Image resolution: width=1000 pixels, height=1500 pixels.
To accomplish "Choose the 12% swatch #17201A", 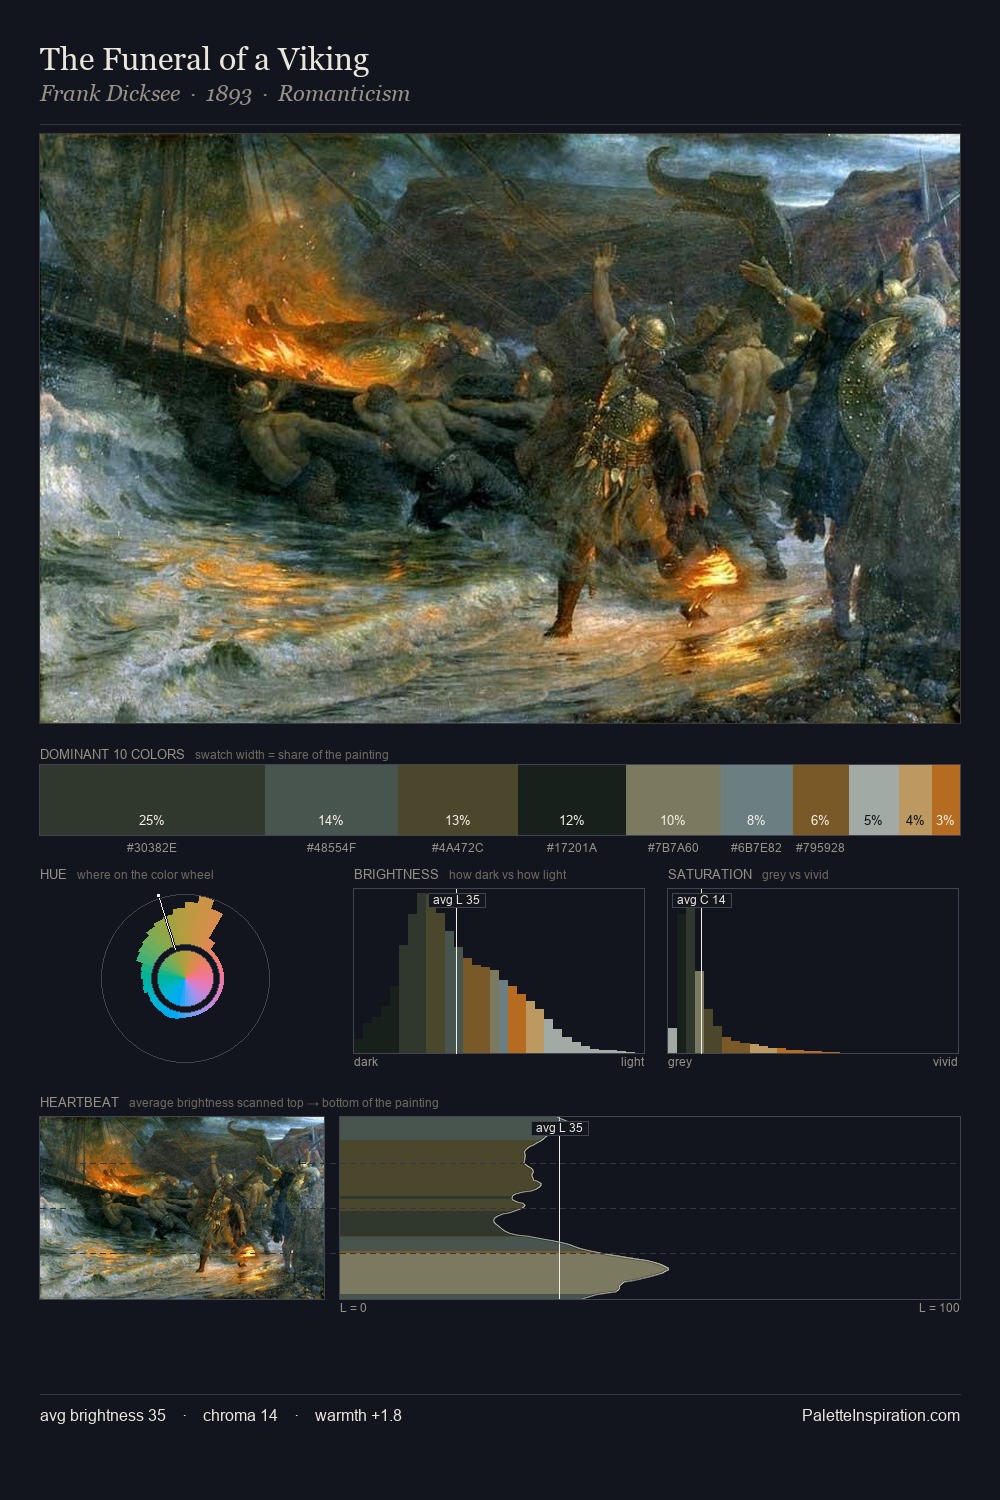I will [572, 800].
